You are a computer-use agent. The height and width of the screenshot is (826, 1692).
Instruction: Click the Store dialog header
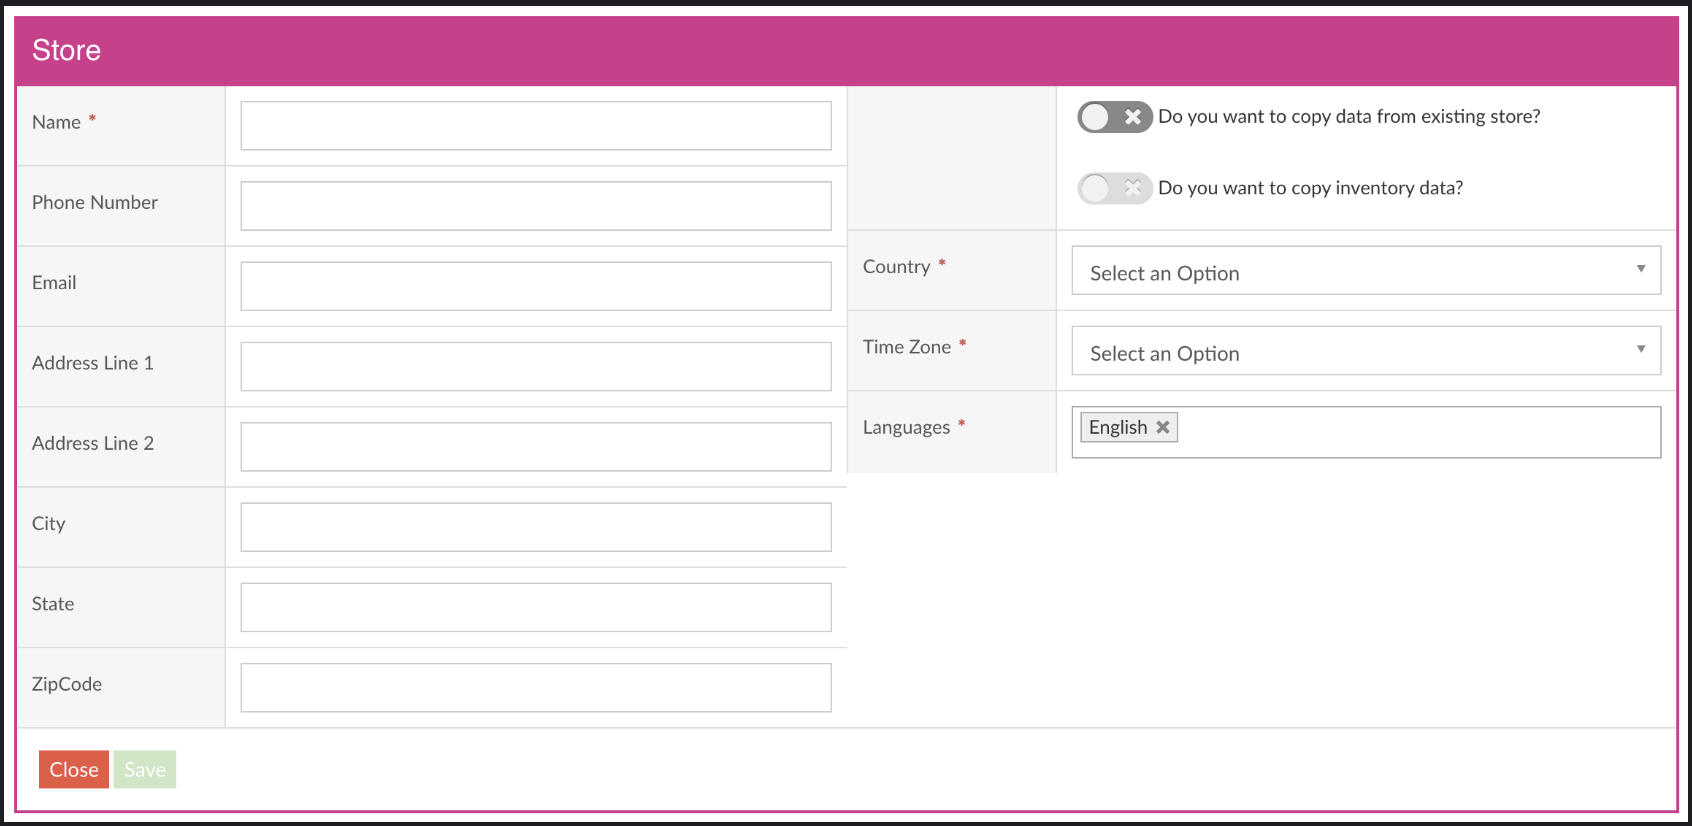click(x=846, y=51)
